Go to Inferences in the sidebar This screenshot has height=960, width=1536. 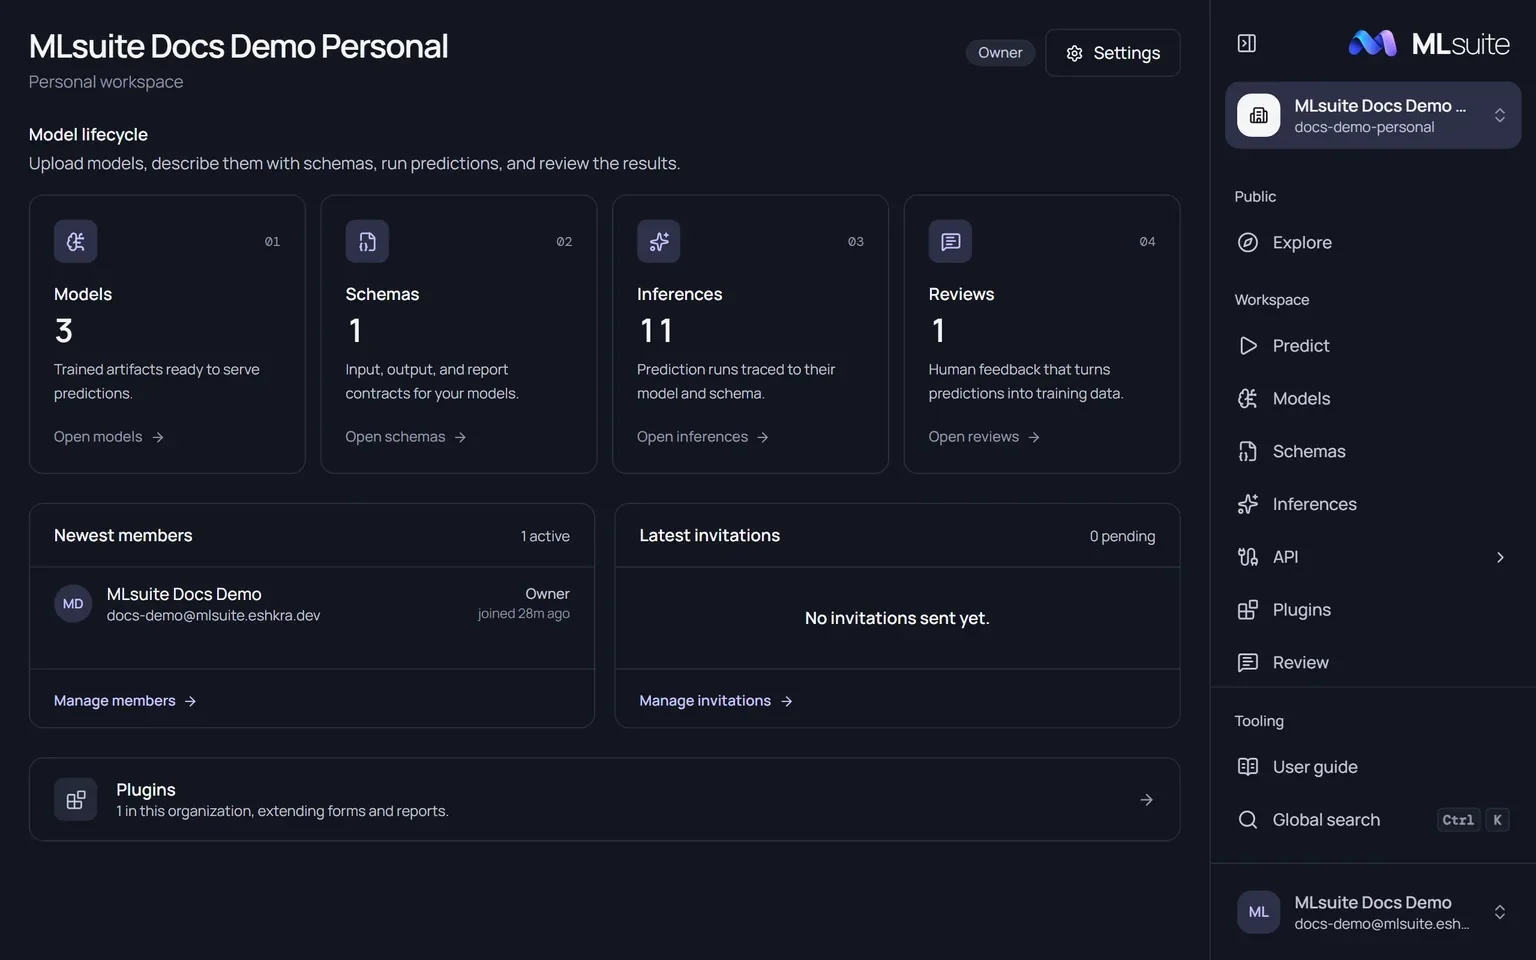[1372, 504]
